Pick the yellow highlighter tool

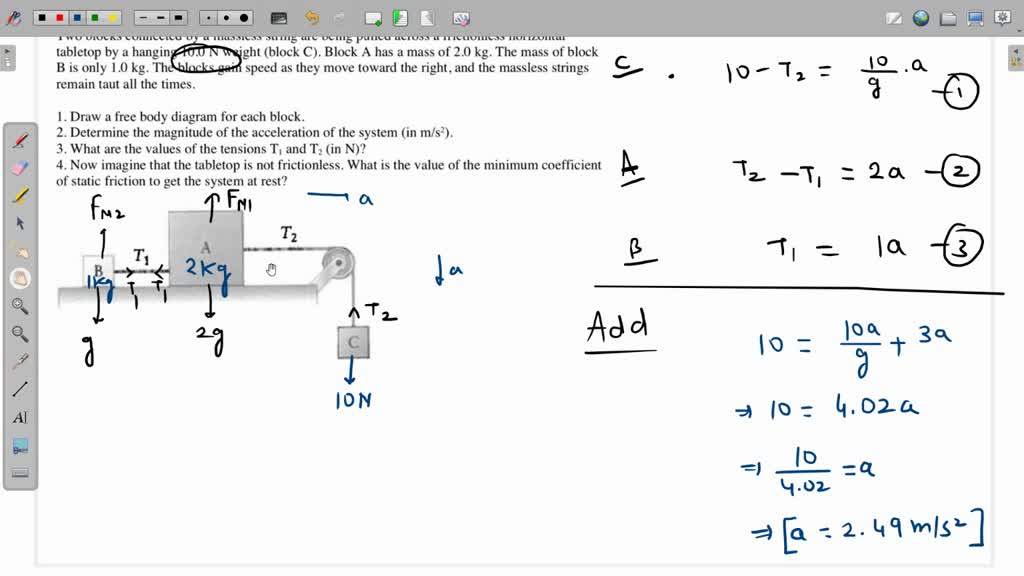(x=18, y=197)
